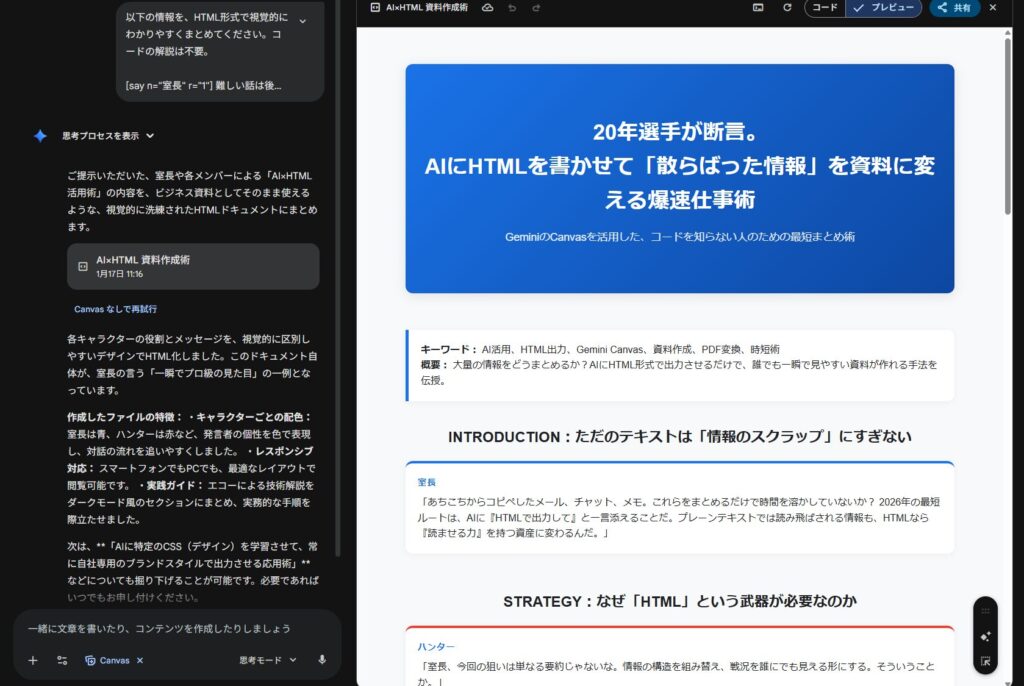Click the select element icon in floating toolbar
Image resolution: width=1024 pixels, height=686 pixels.
[986, 661]
